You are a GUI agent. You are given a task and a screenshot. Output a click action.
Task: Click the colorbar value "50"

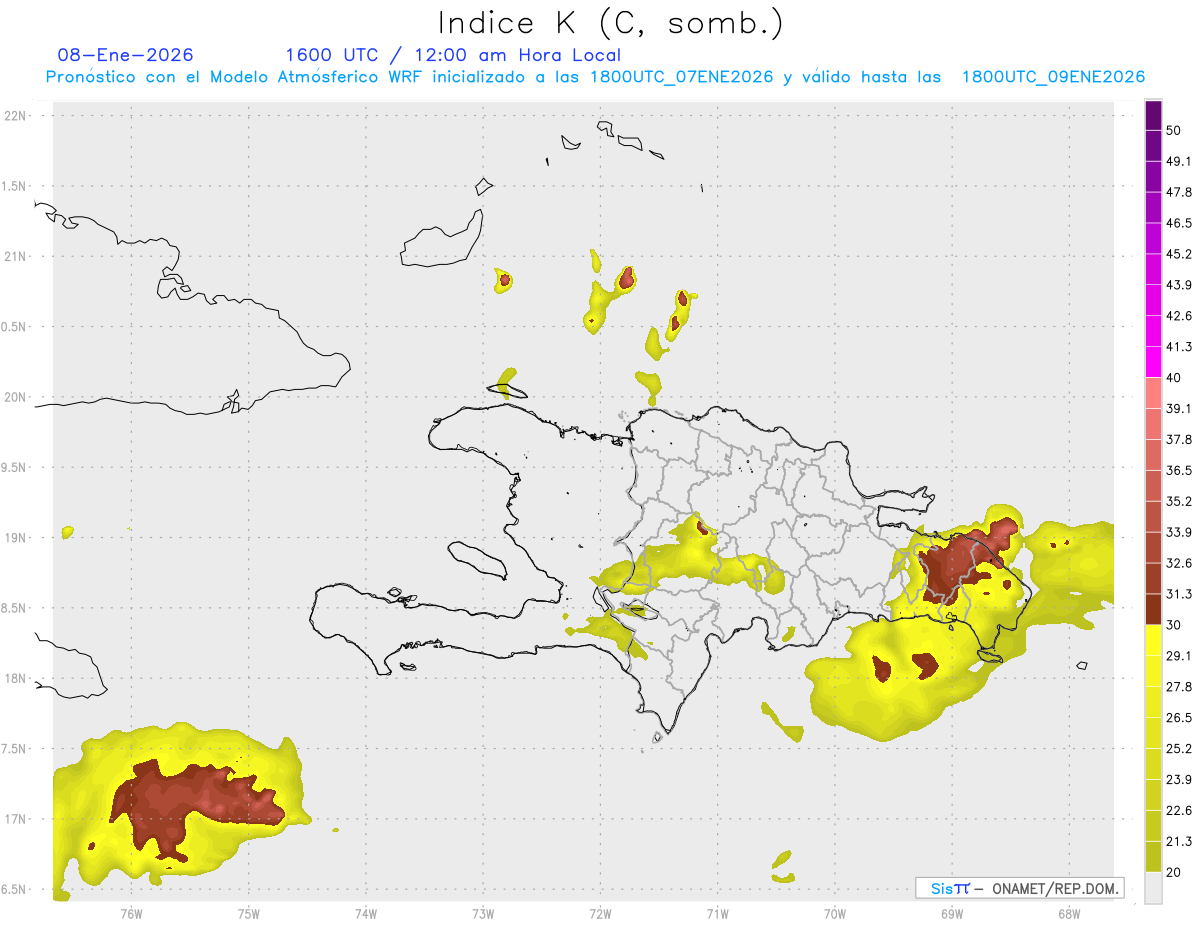tap(1174, 130)
